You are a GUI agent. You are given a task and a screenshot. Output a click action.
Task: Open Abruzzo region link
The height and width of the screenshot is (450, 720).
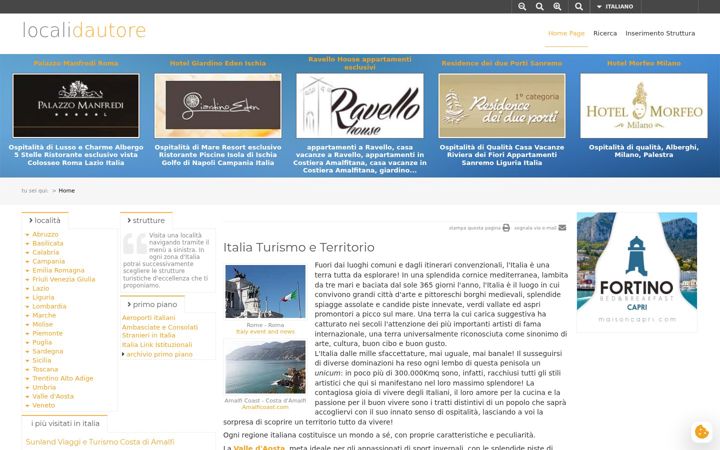(x=45, y=234)
